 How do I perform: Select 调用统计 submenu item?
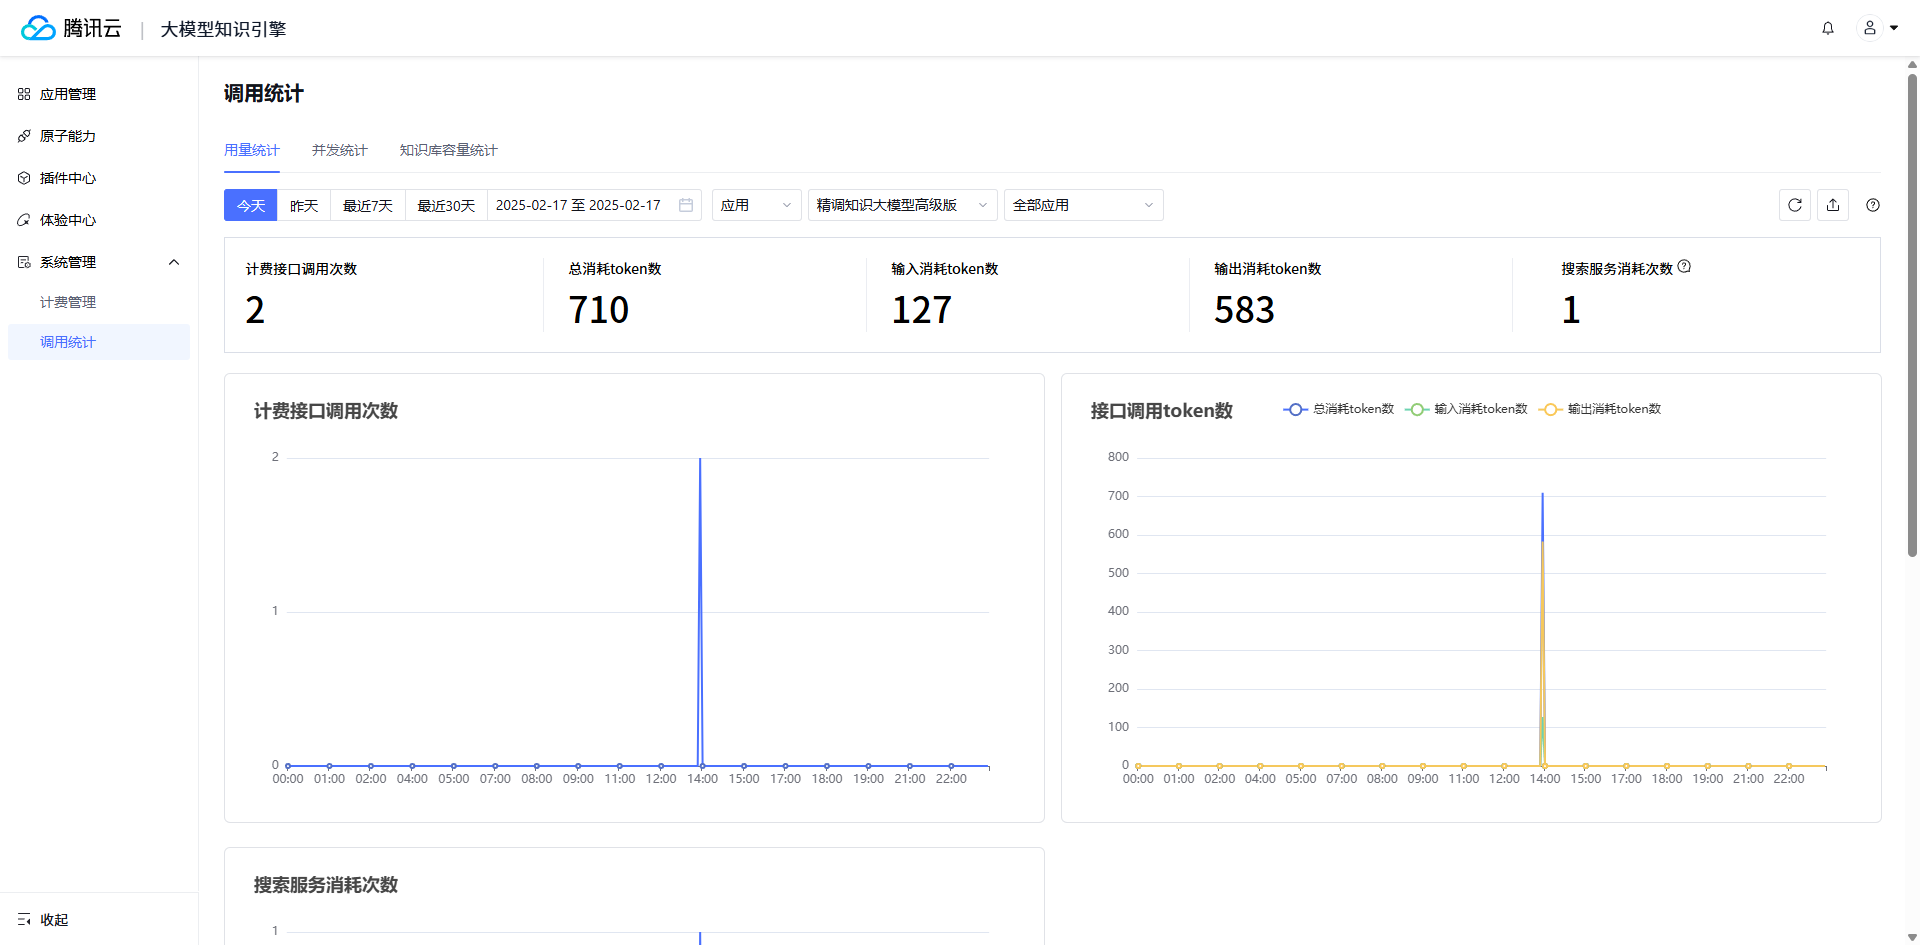99,342
